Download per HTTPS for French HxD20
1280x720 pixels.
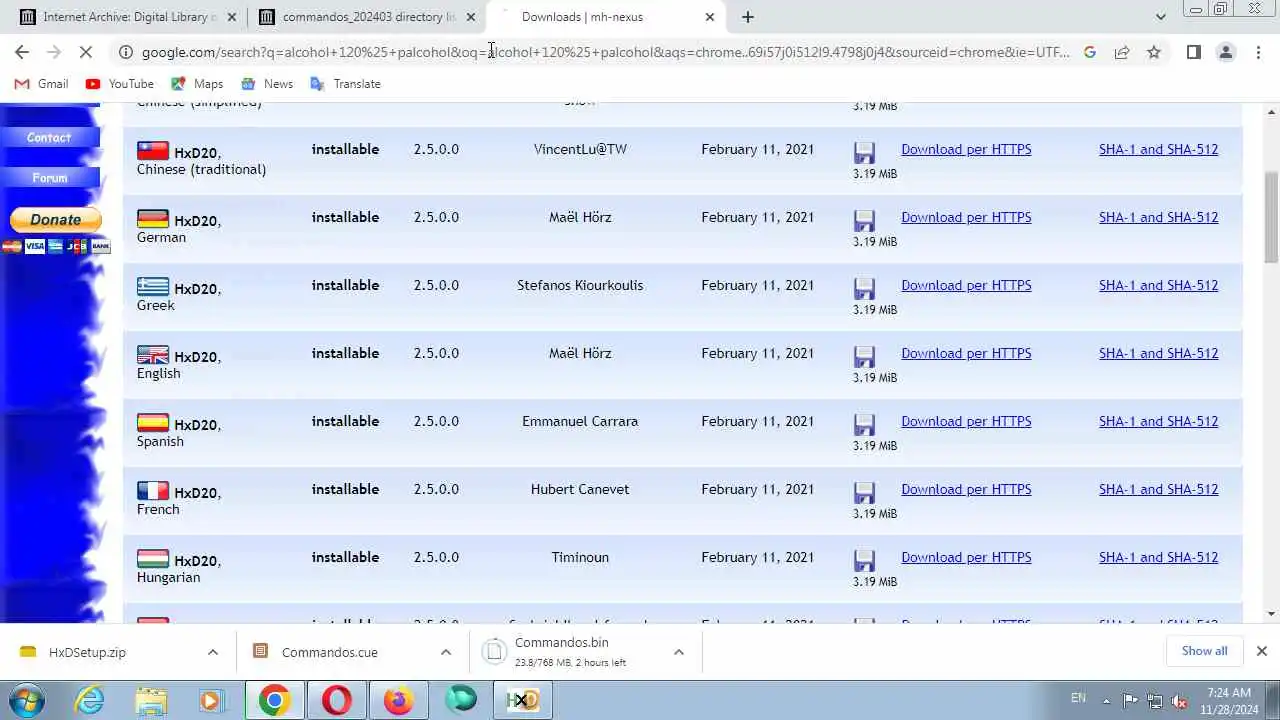966,489
